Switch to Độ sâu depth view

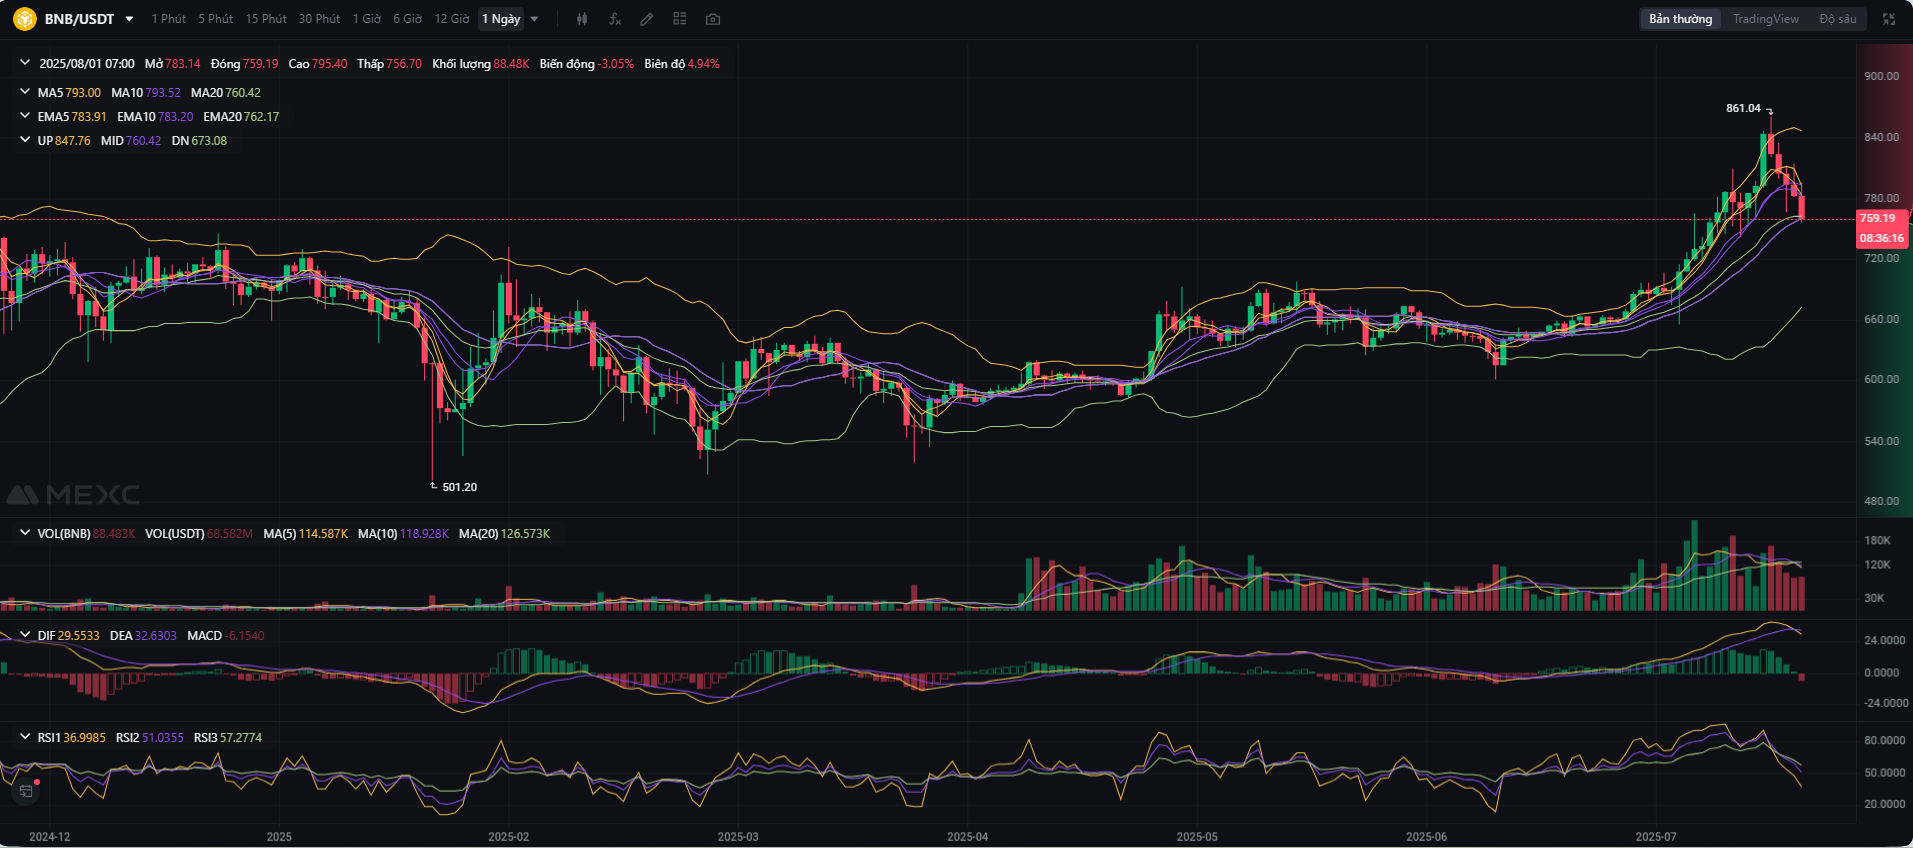(x=1838, y=19)
